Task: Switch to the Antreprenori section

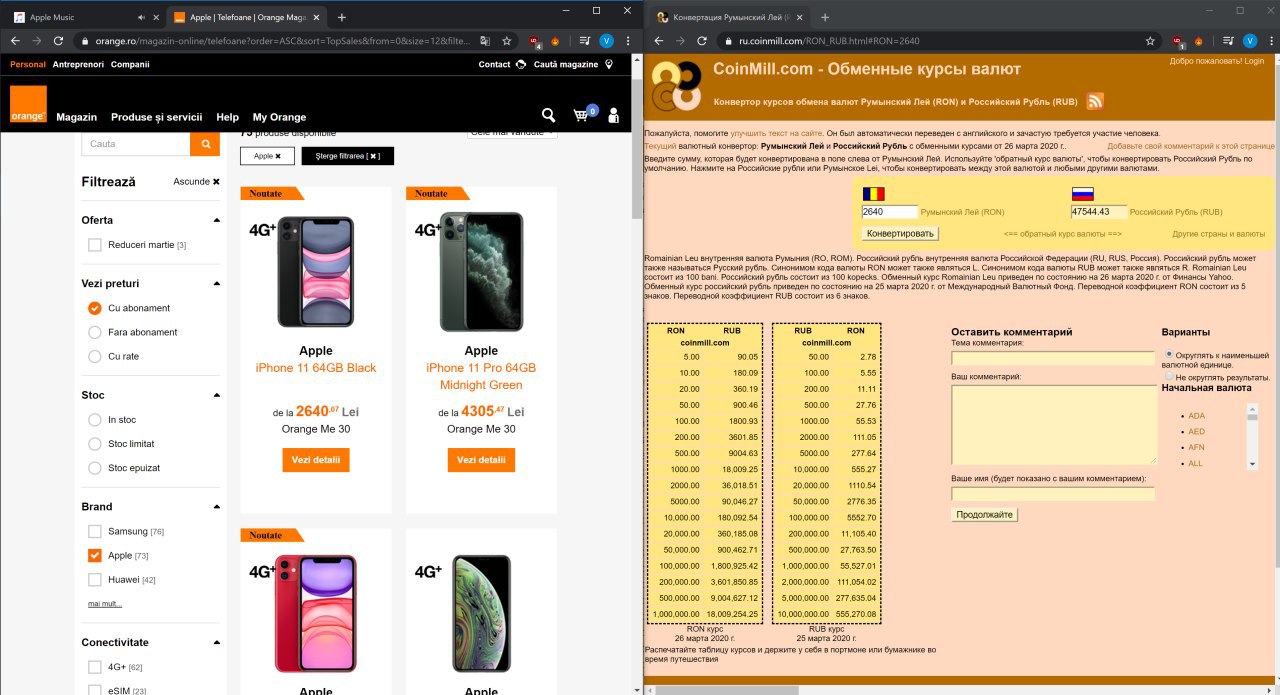Action: pyautogui.click(x=78, y=64)
